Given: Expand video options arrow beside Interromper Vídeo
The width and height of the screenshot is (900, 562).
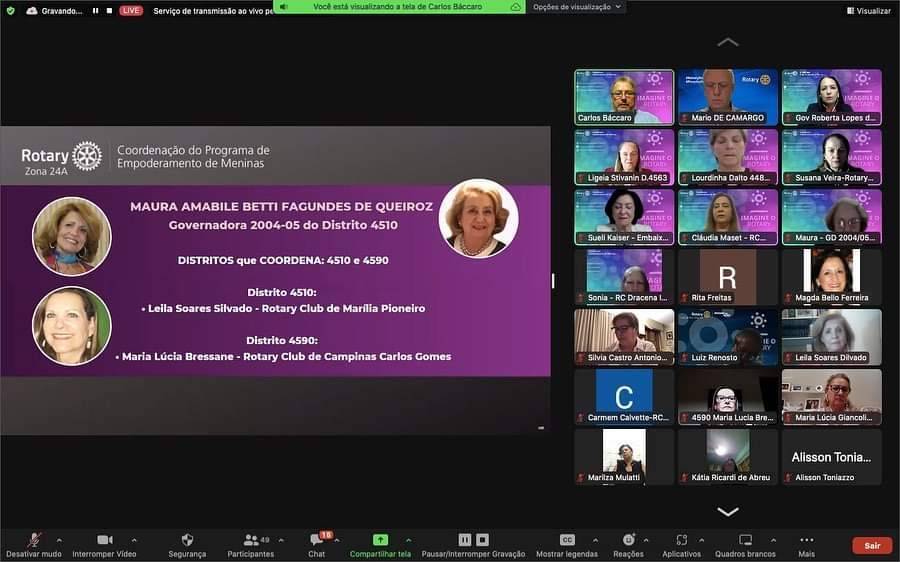Looking at the screenshot, I should click(x=134, y=540).
